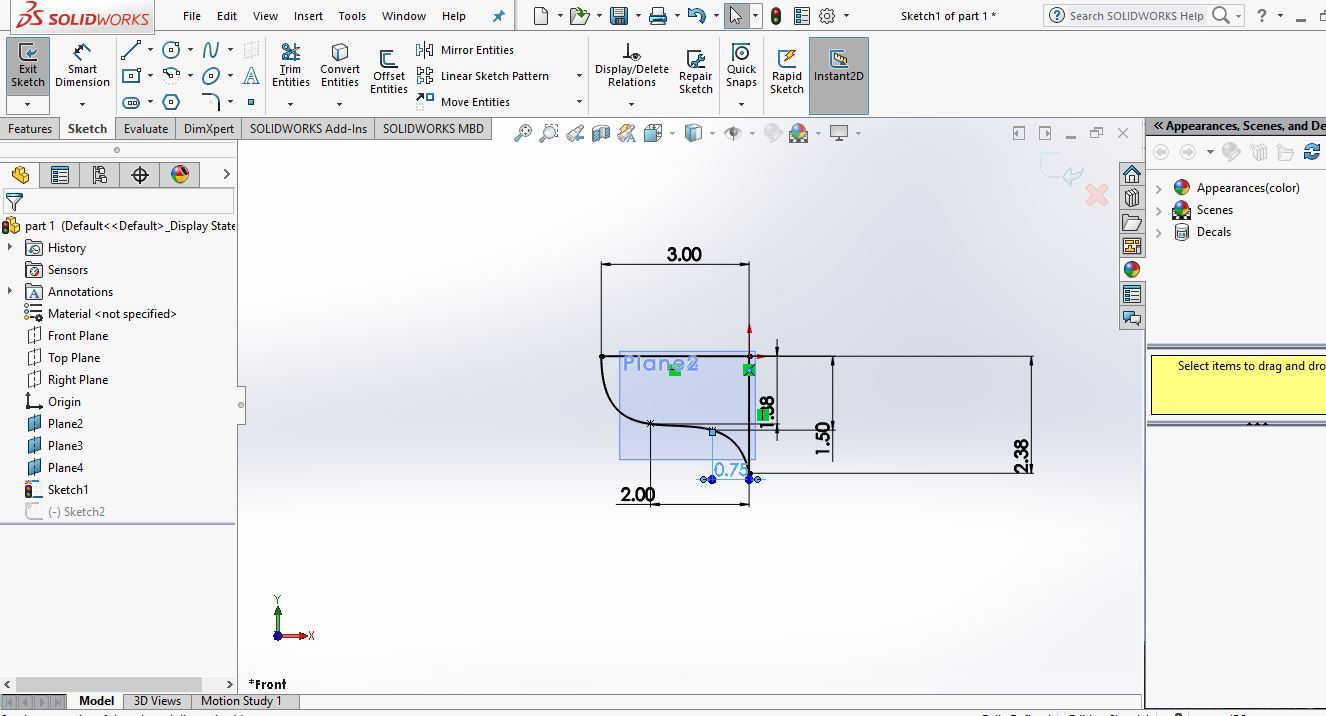The image size is (1326, 716).
Task: Click the Rebuild traffic light icon
Action: tap(776, 16)
